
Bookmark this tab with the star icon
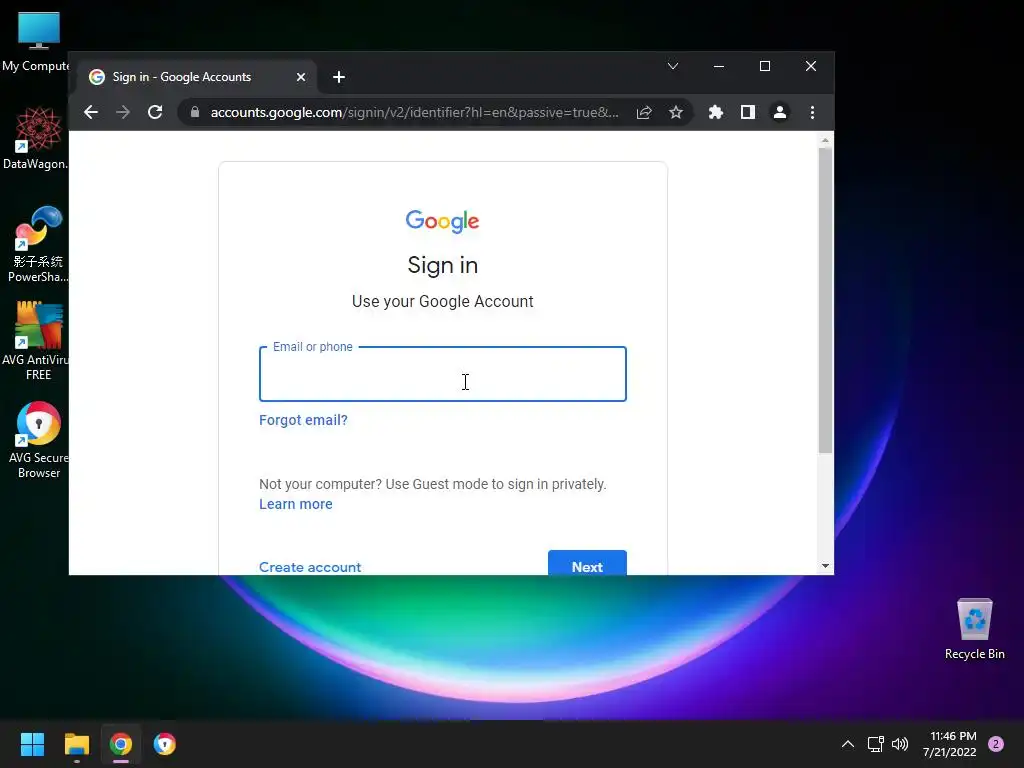[676, 112]
